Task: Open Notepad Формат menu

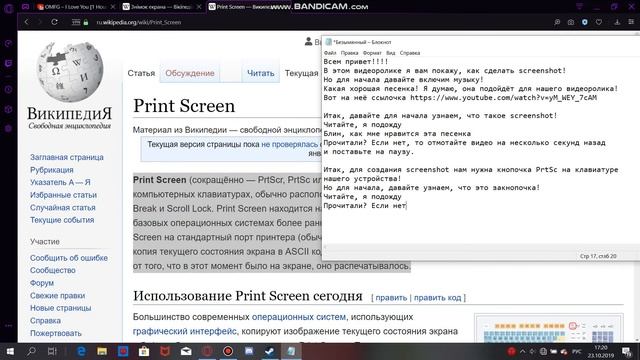Action: point(372,53)
